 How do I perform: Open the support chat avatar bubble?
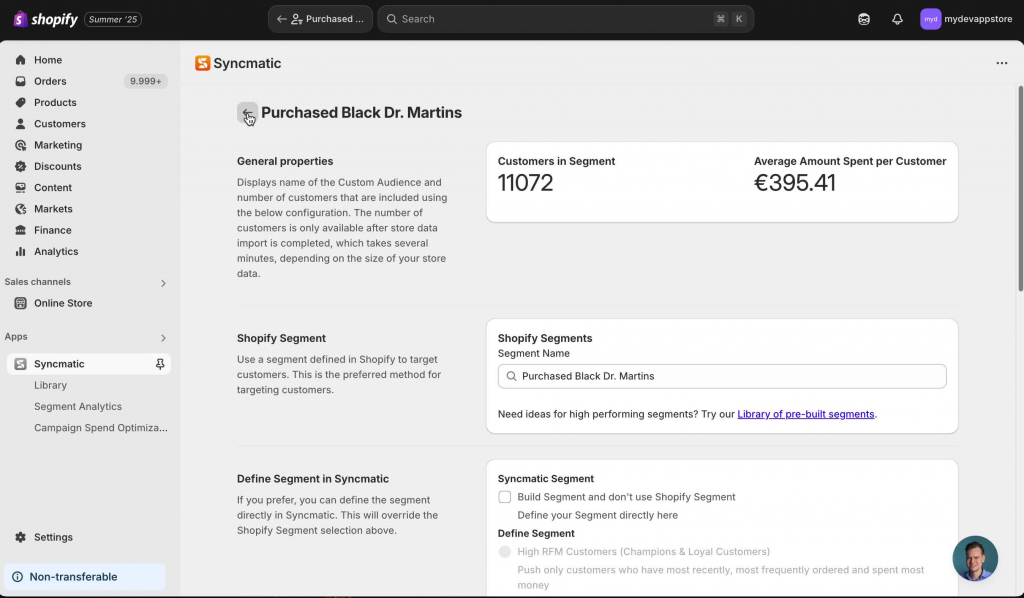click(x=974, y=558)
